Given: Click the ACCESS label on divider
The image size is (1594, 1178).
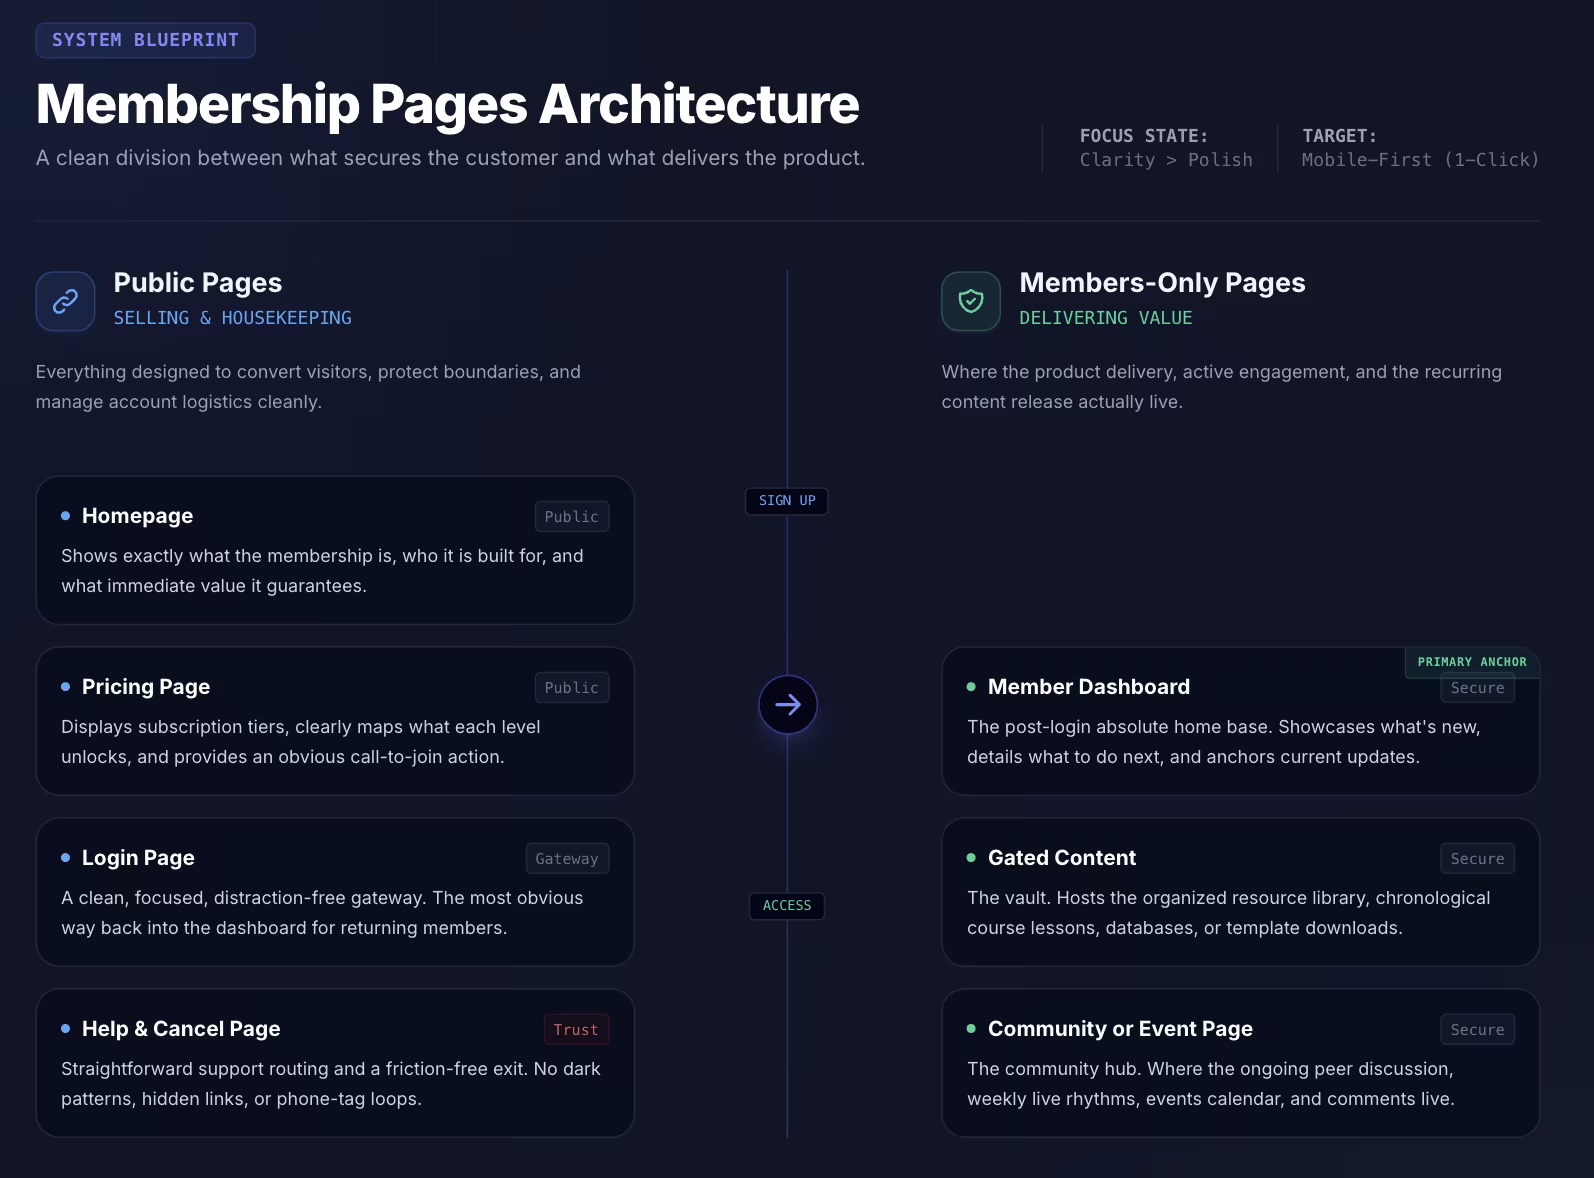Looking at the screenshot, I should (x=787, y=906).
